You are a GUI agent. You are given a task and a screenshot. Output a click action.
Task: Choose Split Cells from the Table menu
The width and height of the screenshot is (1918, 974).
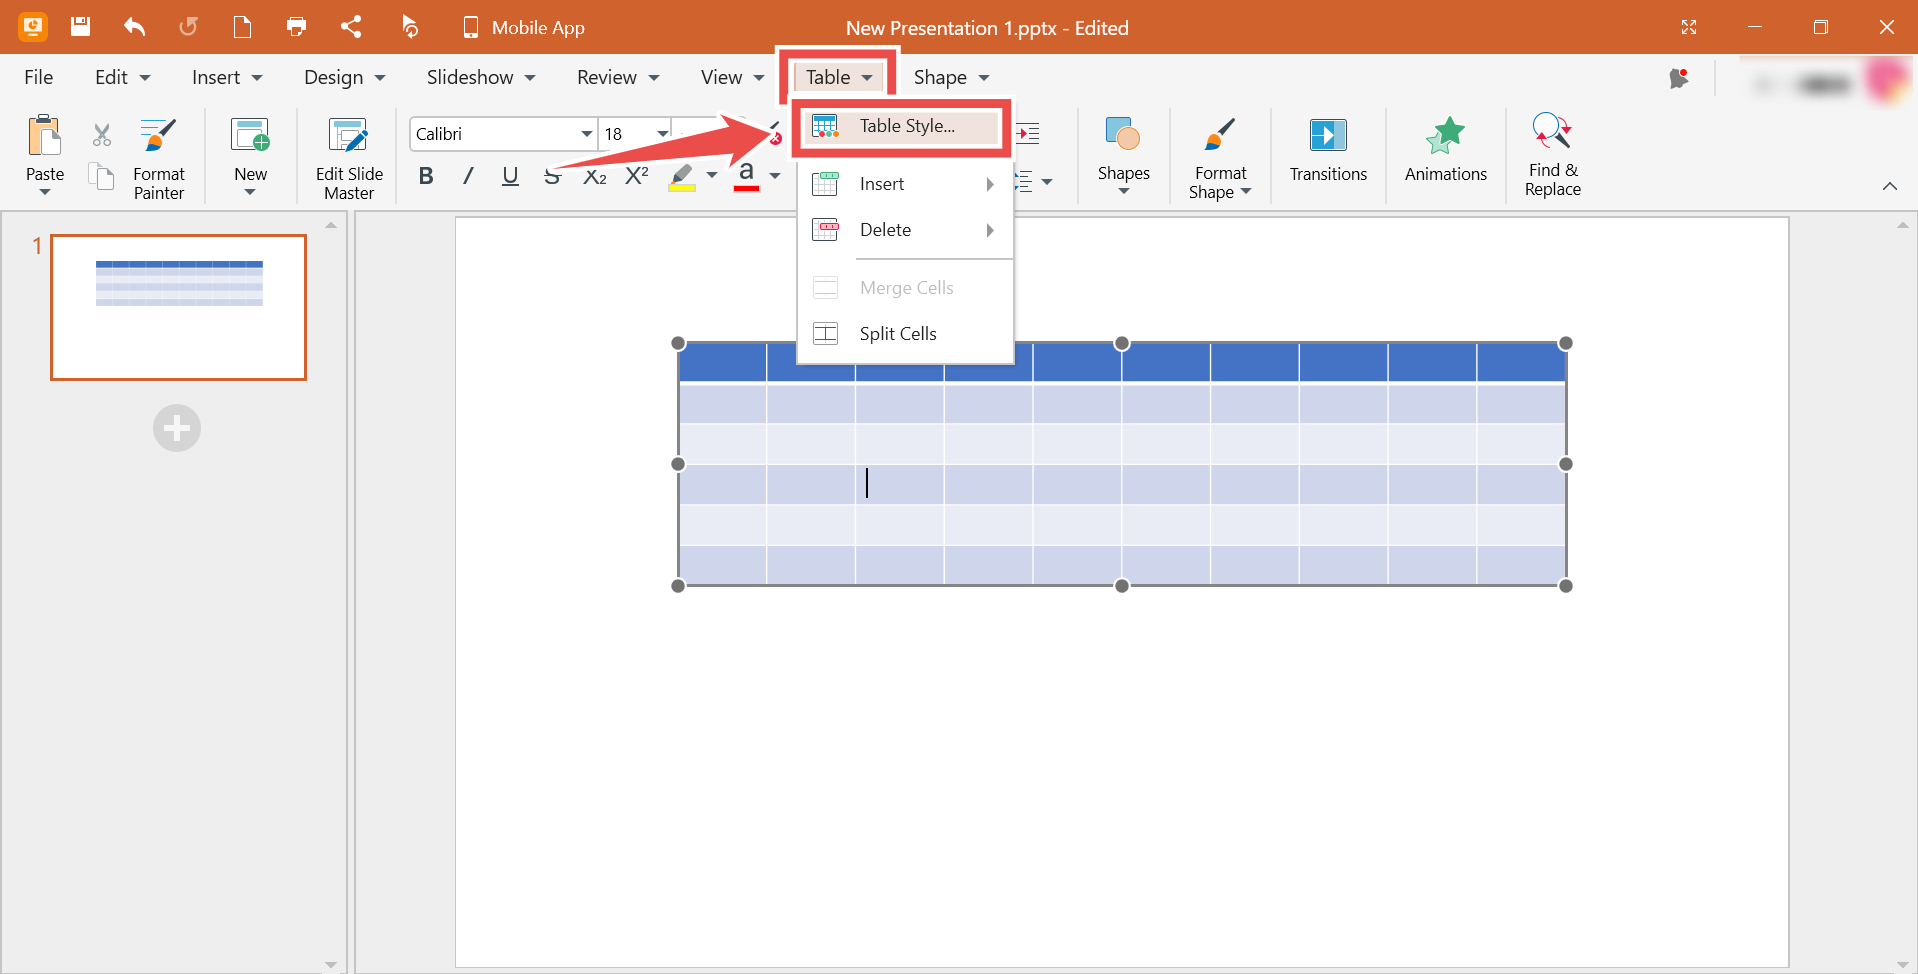(x=899, y=333)
